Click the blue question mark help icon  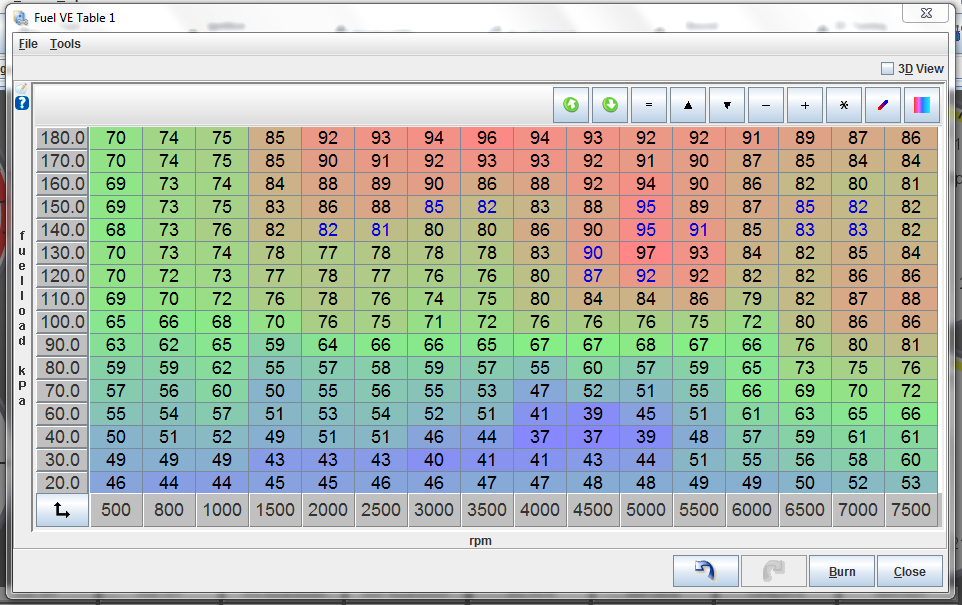(22, 103)
